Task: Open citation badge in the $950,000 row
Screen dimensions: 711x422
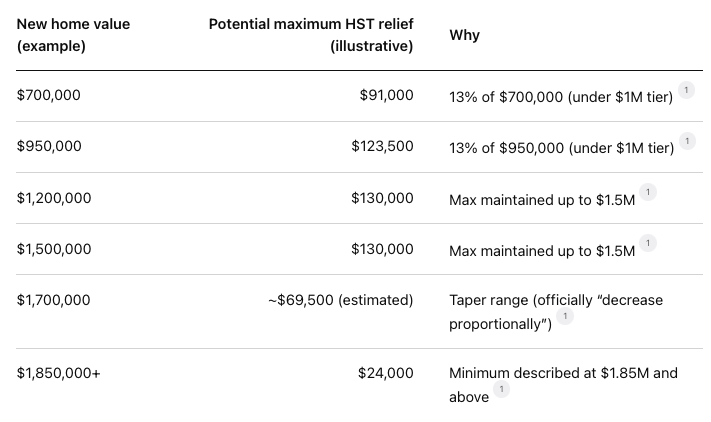Action: (x=686, y=141)
